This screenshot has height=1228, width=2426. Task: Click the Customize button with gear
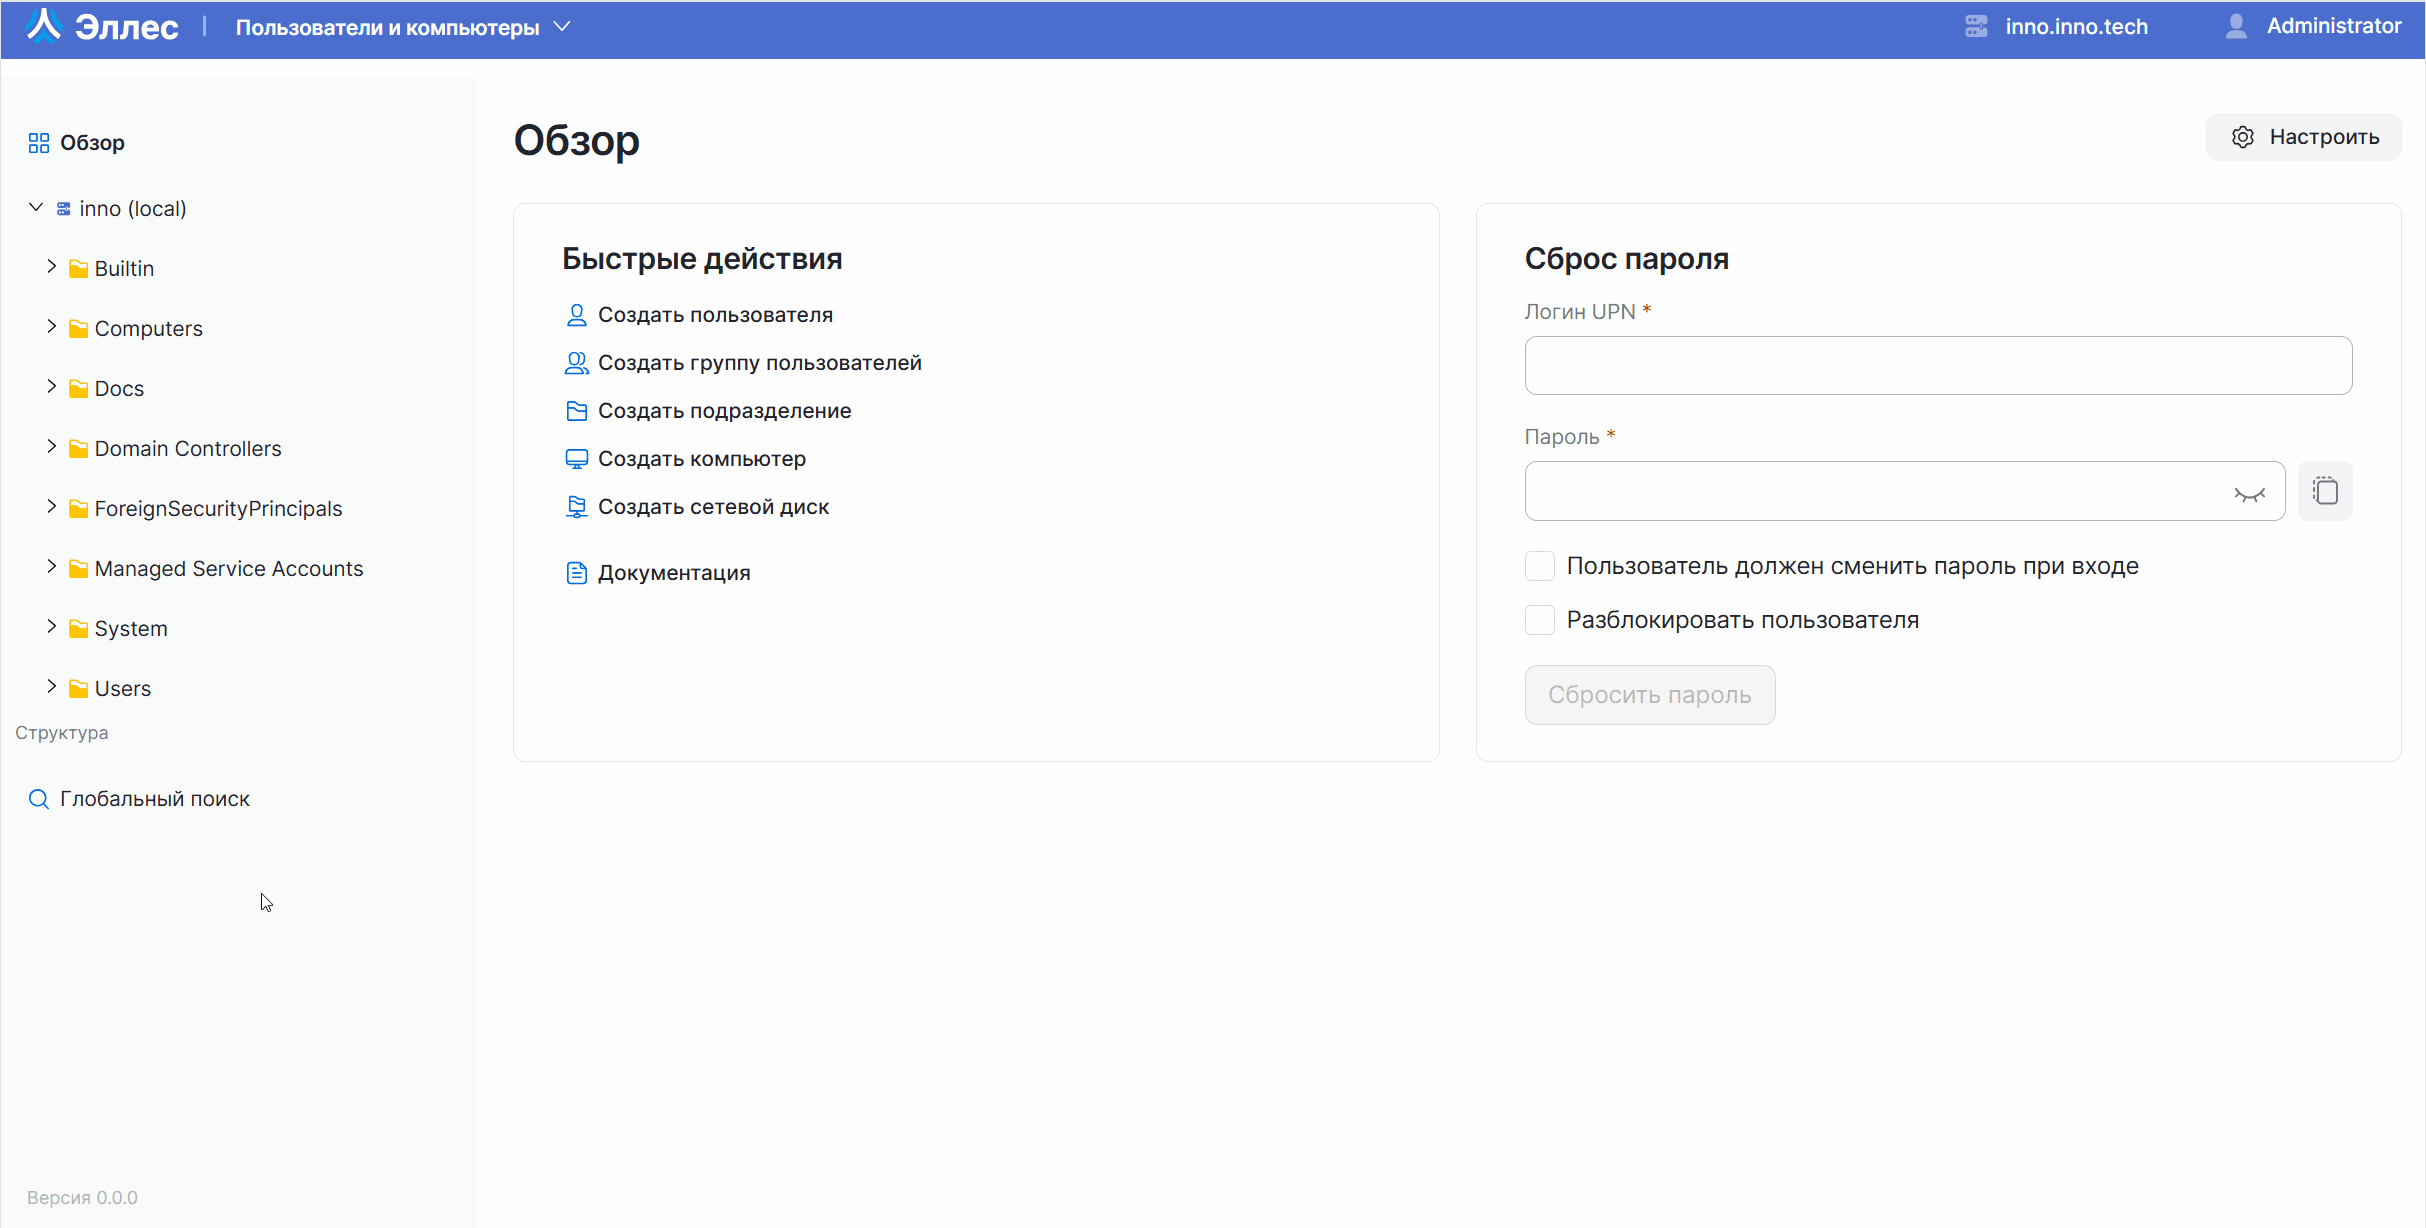click(x=2303, y=137)
